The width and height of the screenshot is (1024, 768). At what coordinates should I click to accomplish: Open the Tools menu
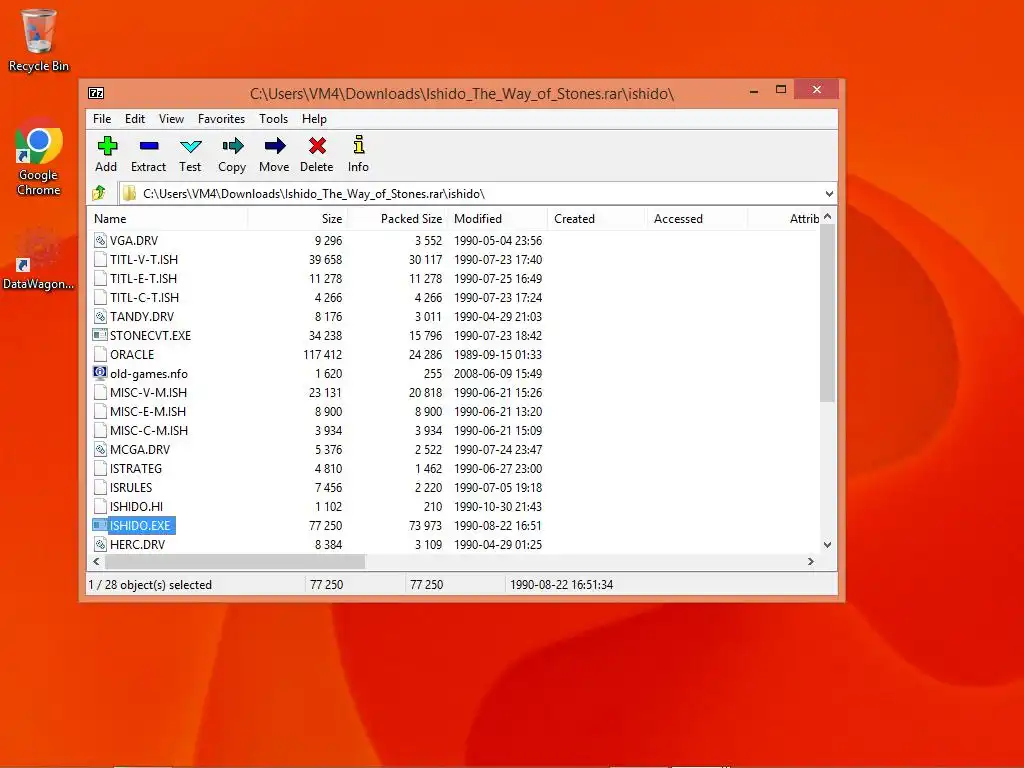[273, 119]
